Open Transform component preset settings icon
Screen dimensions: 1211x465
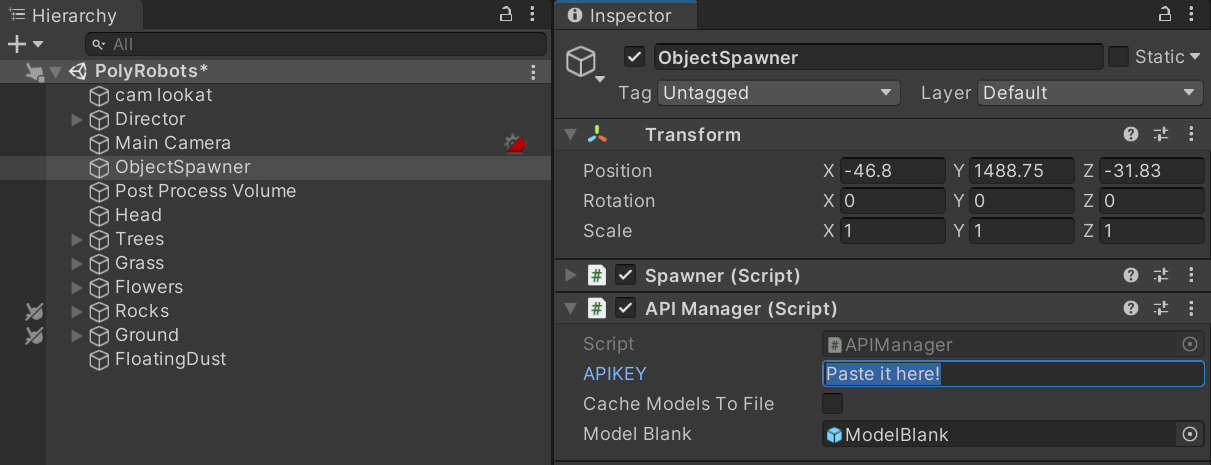point(1161,135)
